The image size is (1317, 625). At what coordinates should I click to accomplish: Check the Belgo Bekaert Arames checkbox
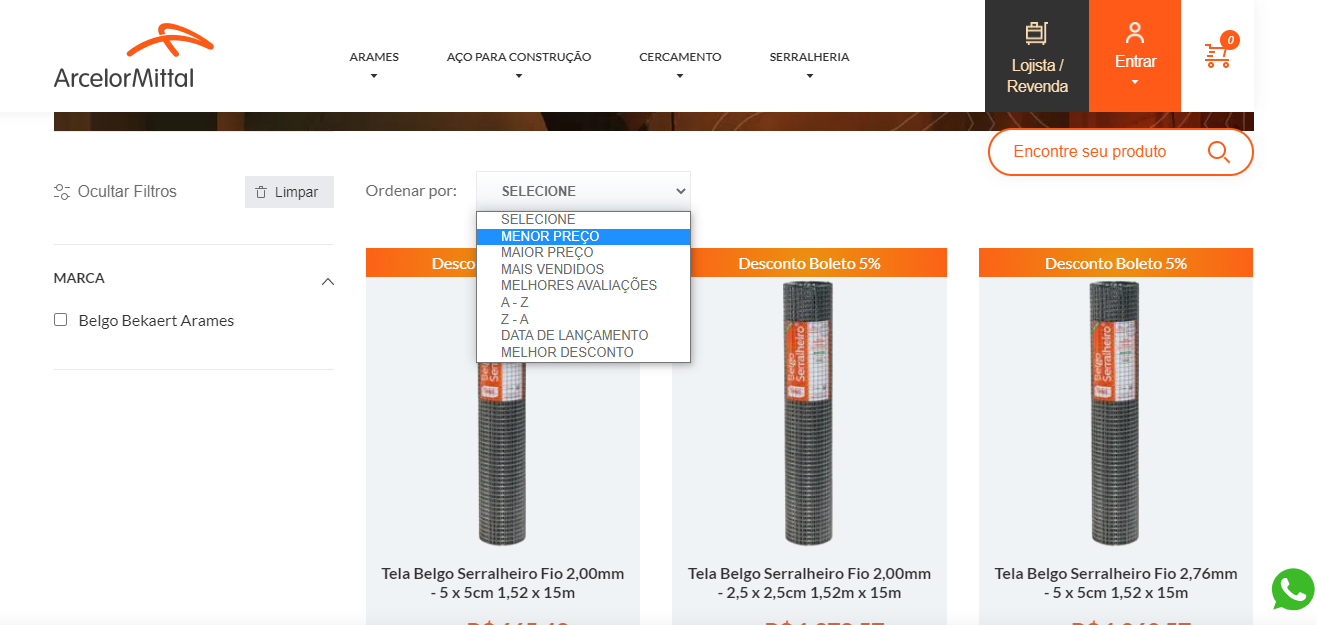[60, 320]
